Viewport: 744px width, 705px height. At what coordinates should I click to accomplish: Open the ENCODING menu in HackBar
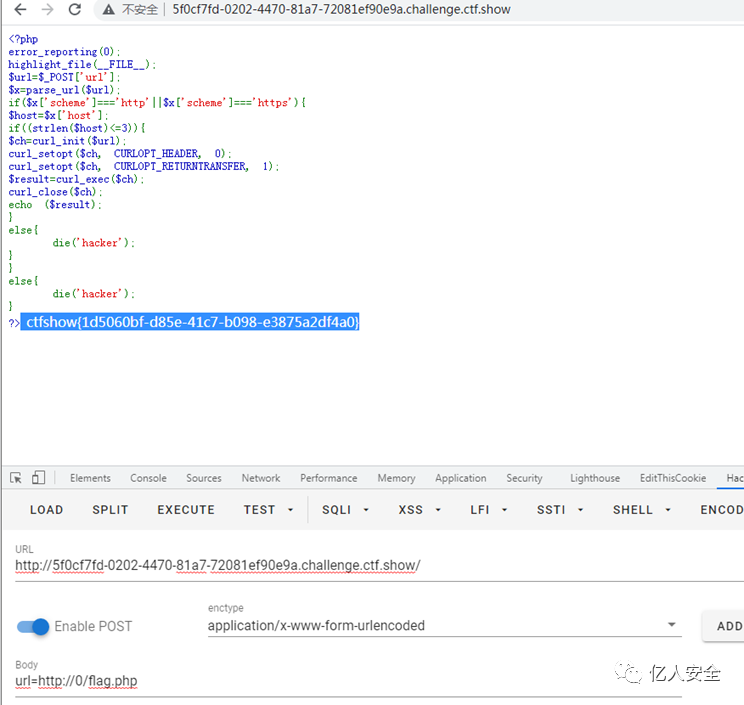click(x=722, y=510)
